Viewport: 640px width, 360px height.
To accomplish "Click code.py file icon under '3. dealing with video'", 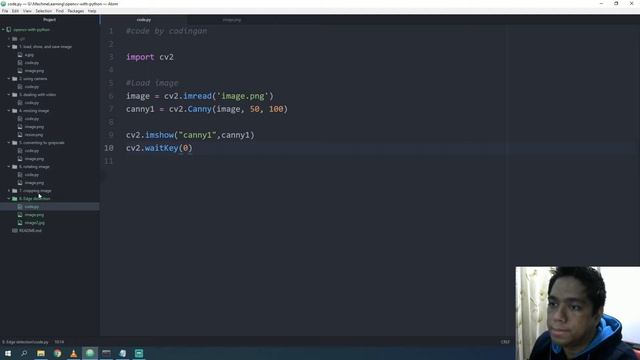I will (20, 102).
